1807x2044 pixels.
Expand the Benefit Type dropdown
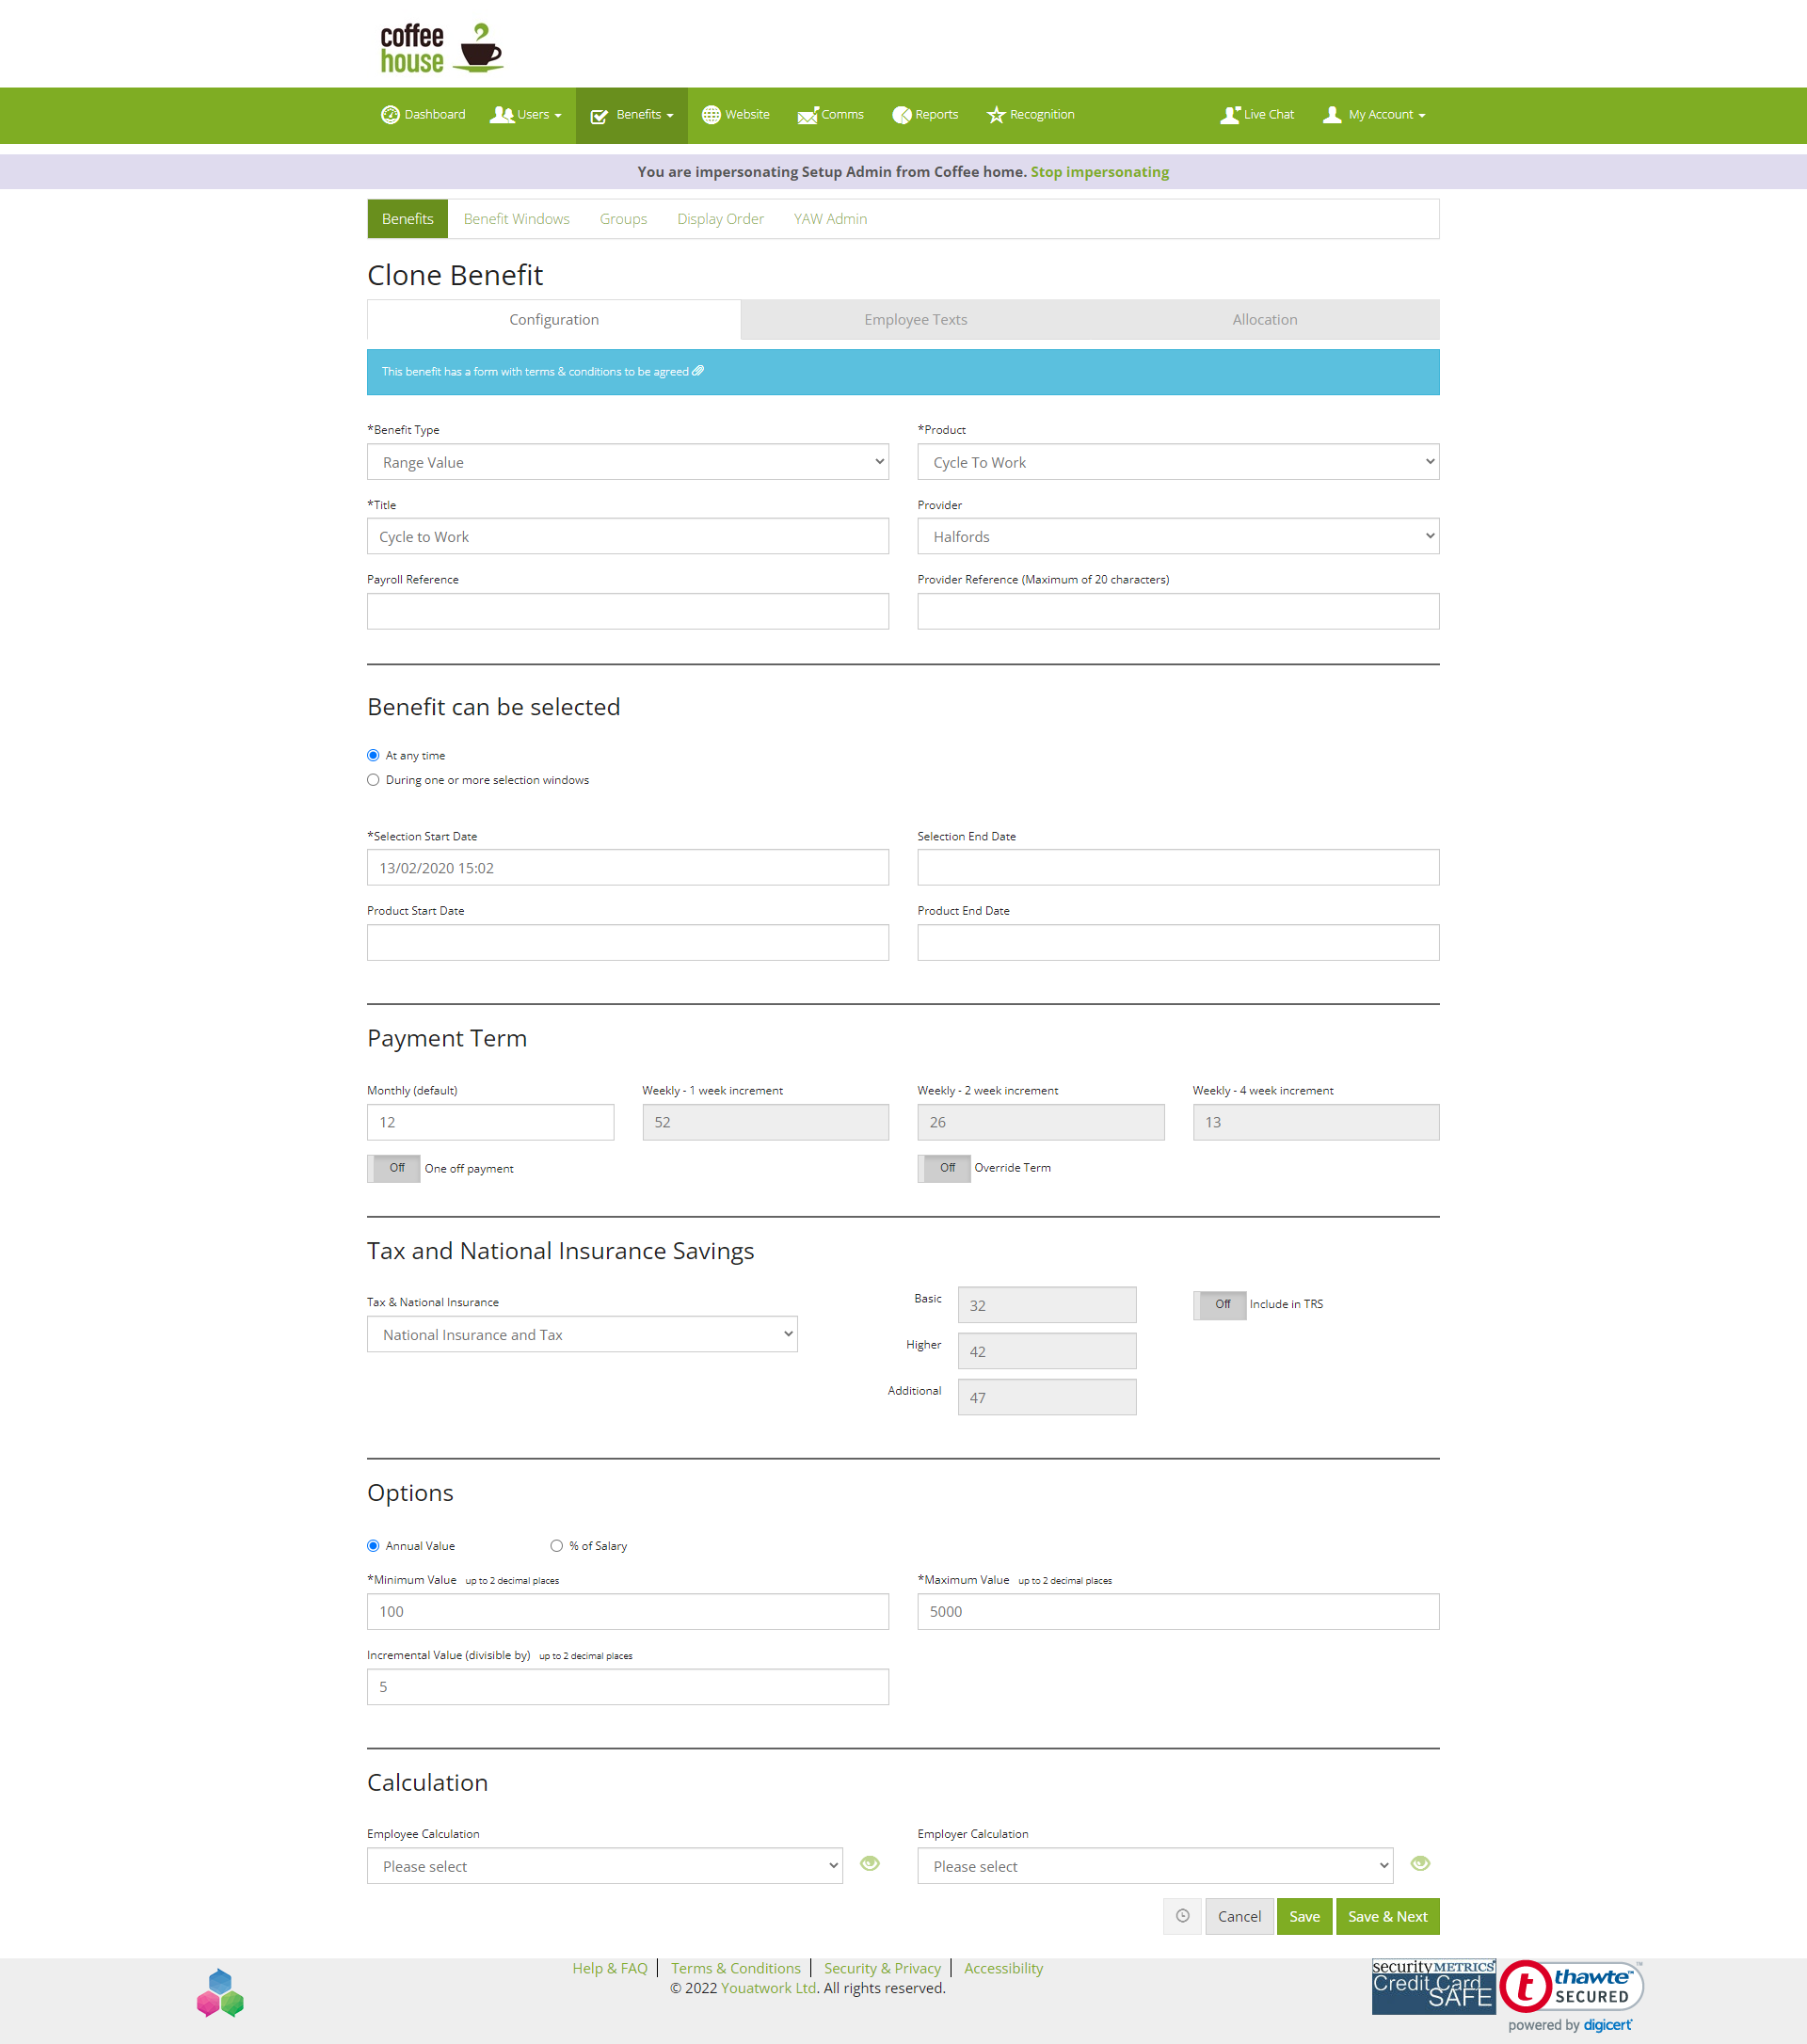point(628,462)
